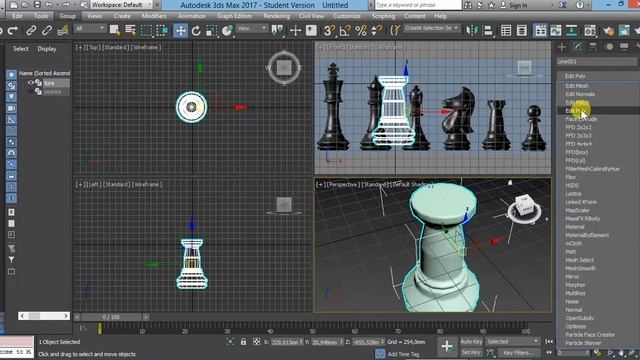This screenshot has height=360, width=640.
Task: Click the Select tab in Scene Explorer
Action: [20, 49]
